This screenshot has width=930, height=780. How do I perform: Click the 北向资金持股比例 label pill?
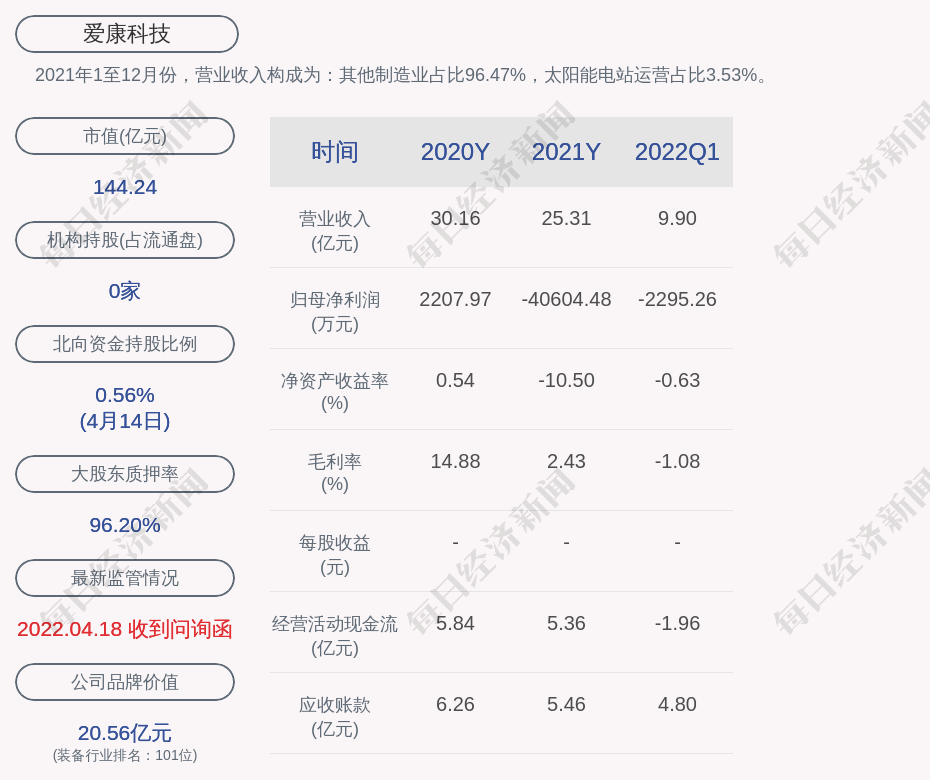[125, 343]
